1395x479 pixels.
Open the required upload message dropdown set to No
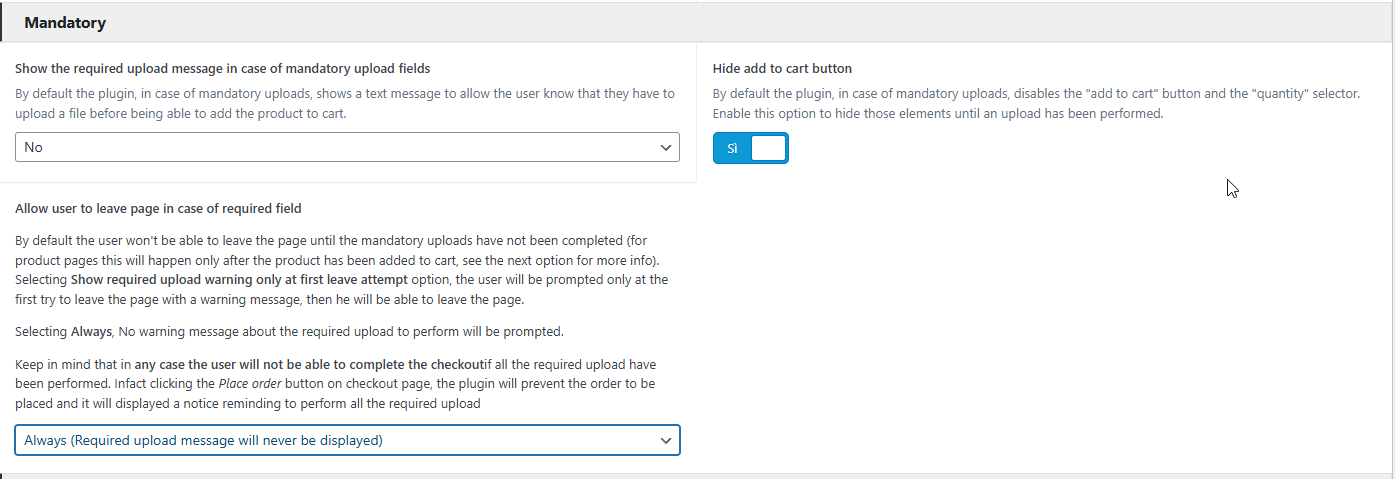347,147
